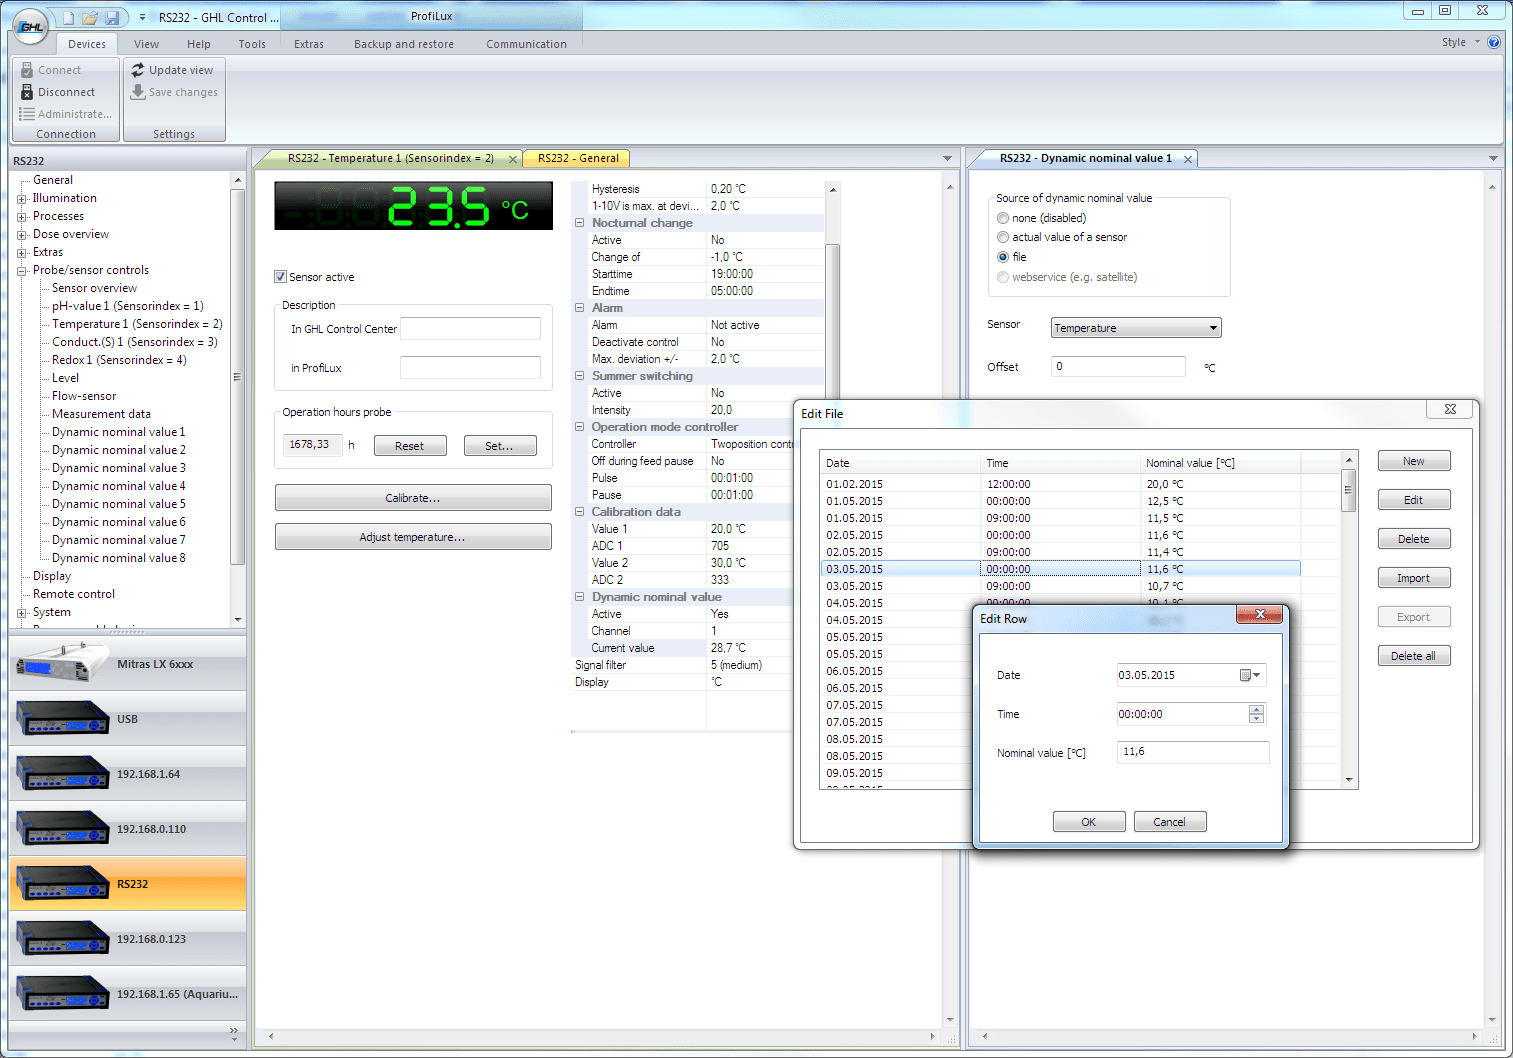Select the 'none (disabled)' radio option
The height and width of the screenshot is (1058, 1513).
pyautogui.click(x=1003, y=218)
